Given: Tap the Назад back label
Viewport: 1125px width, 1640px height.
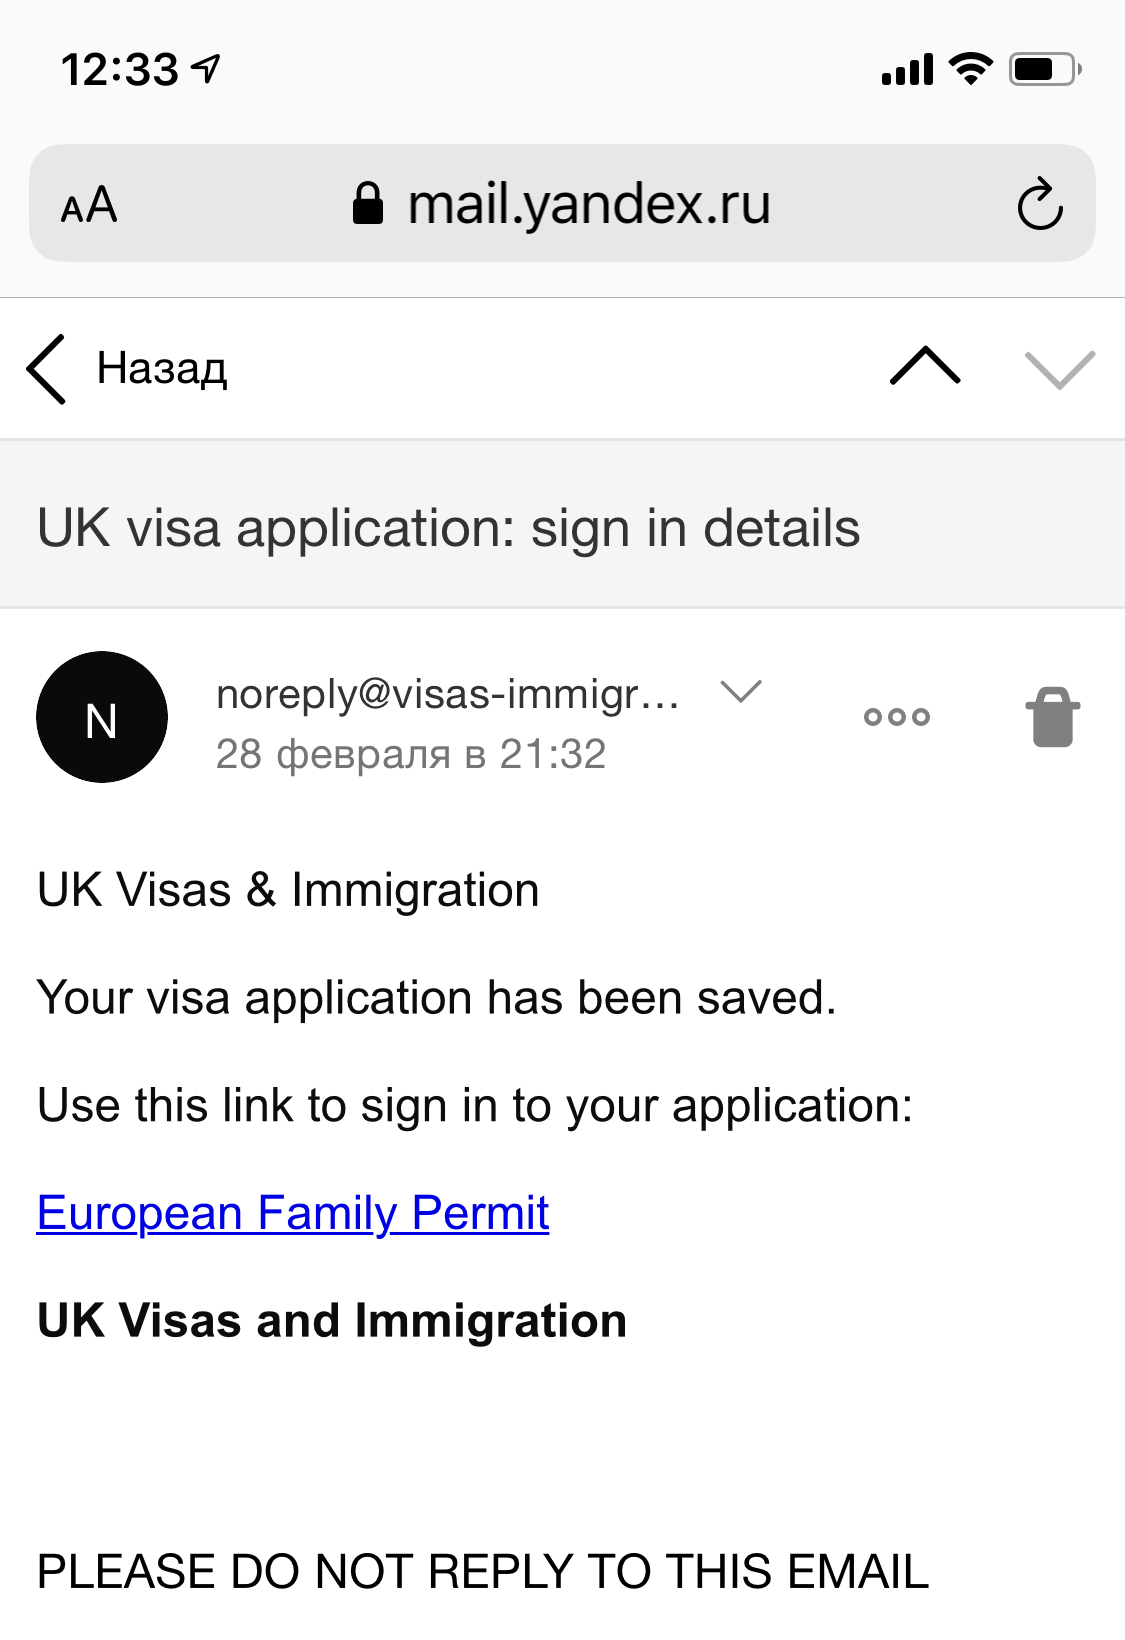Looking at the screenshot, I should [162, 369].
